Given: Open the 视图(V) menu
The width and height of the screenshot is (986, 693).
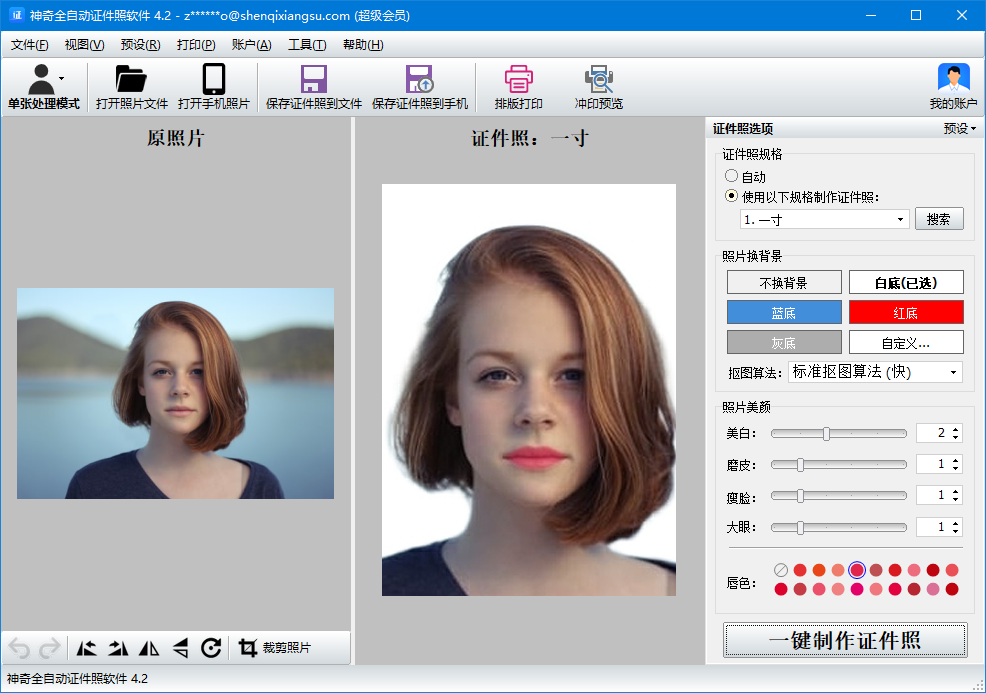Looking at the screenshot, I should (84, 45).
